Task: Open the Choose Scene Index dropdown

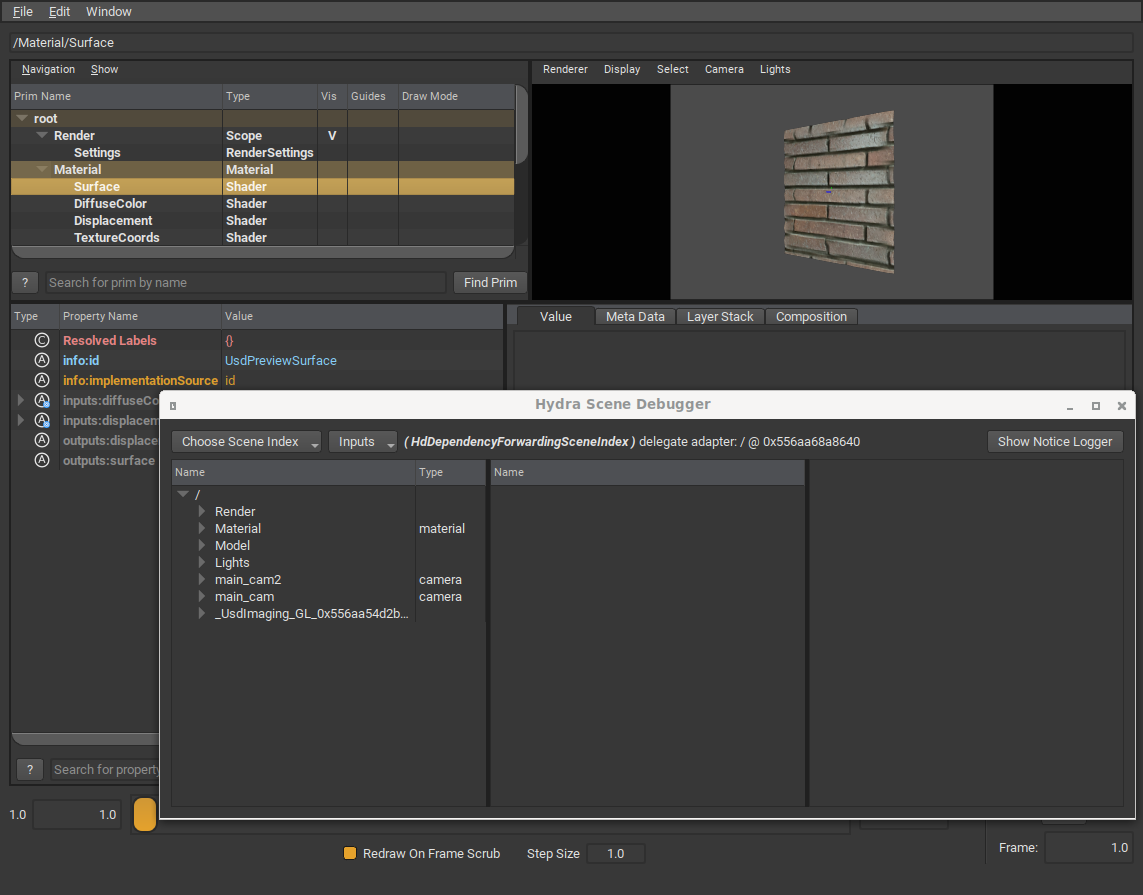Action: [246, 441]
